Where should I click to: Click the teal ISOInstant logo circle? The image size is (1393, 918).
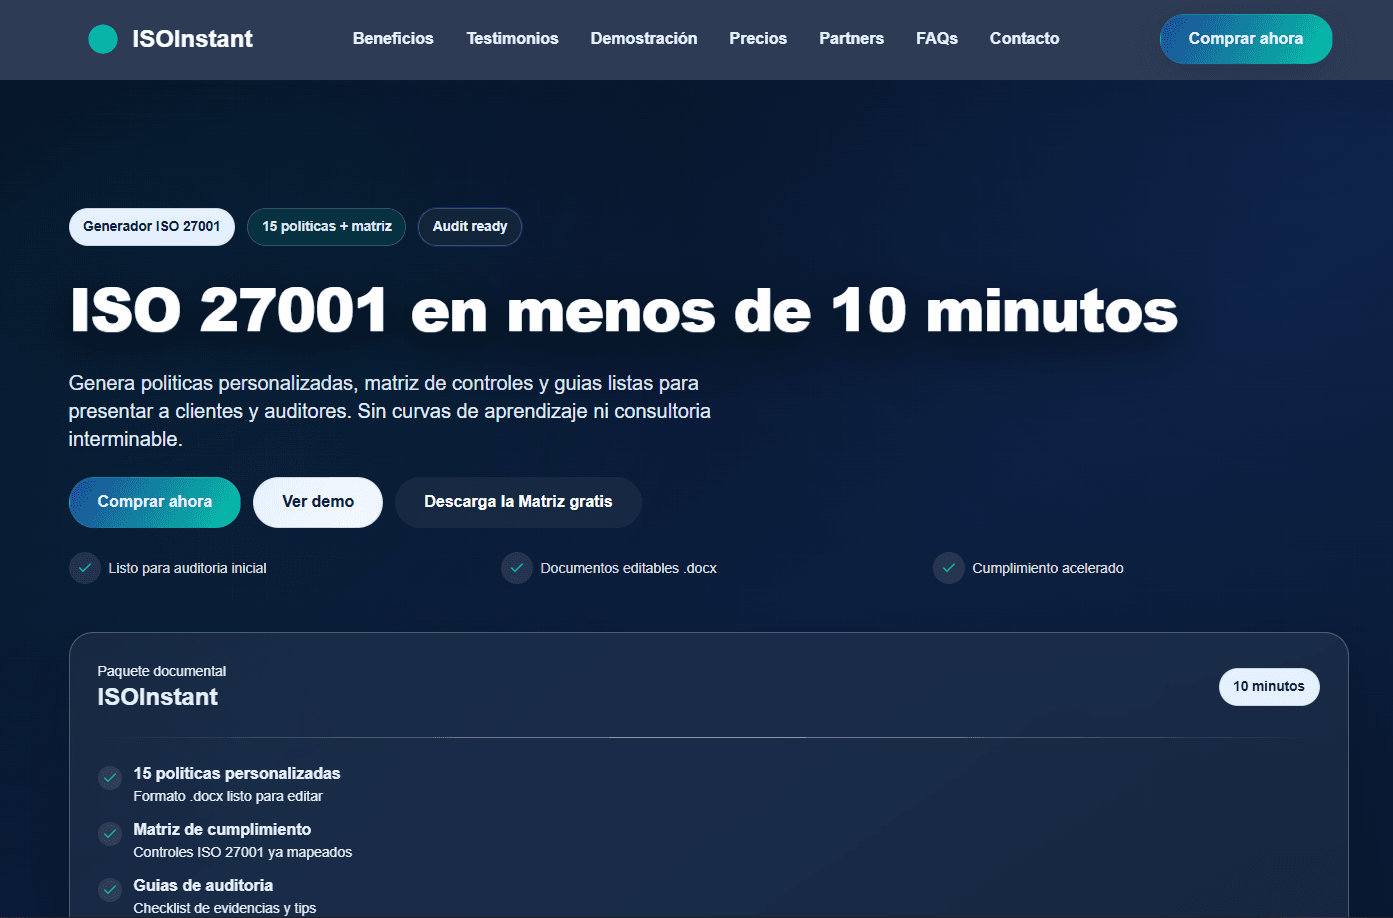point(103,39)
